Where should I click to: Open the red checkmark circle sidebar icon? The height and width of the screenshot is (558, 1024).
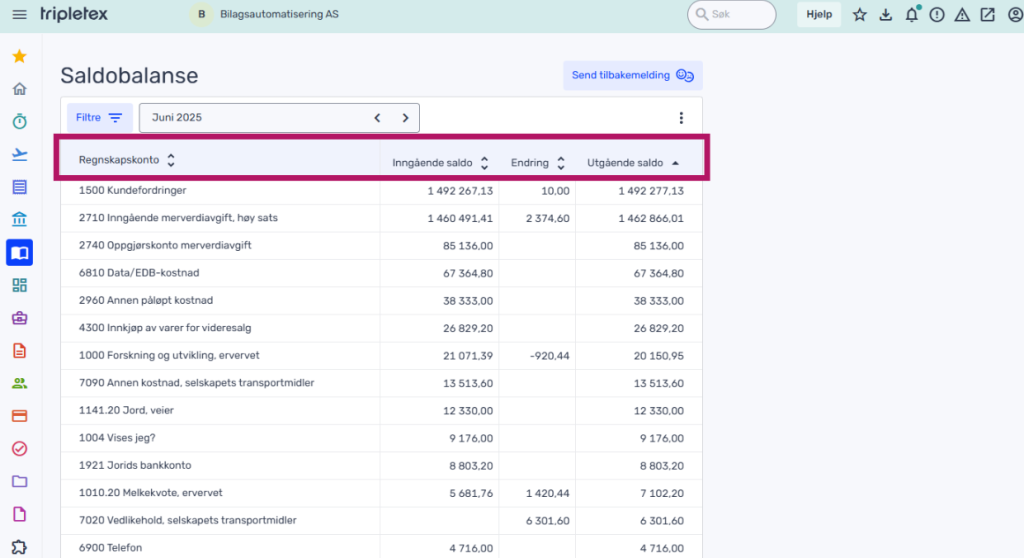pos(20,449)
